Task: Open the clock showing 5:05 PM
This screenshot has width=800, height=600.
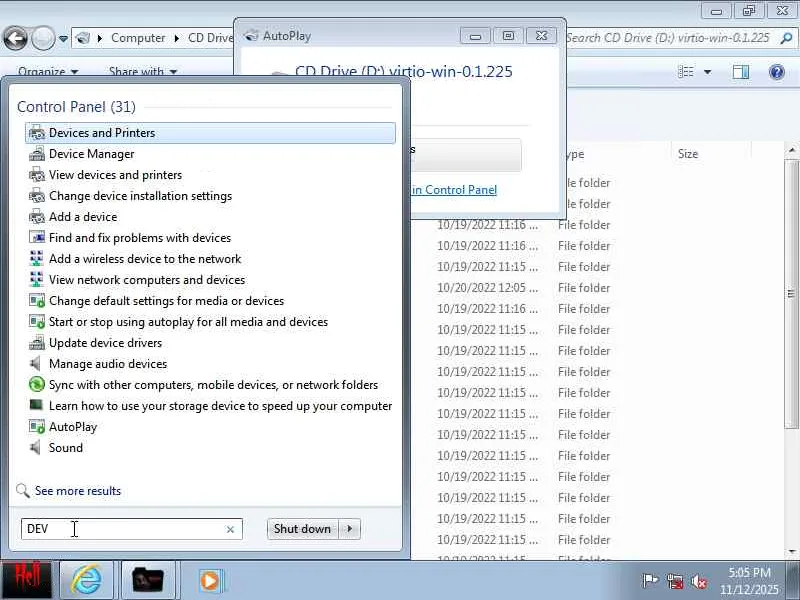Action: tap(749, 581)
